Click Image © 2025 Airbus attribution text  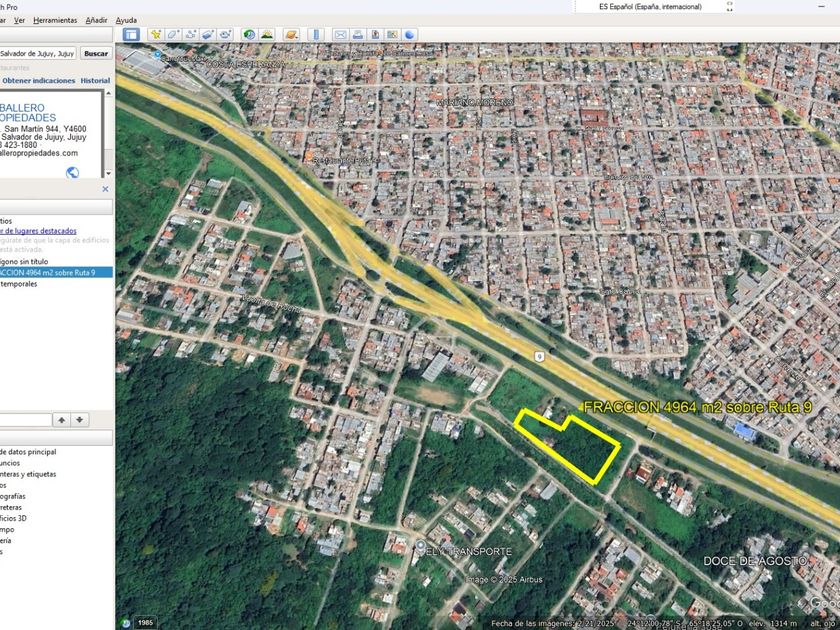point(504,579)
